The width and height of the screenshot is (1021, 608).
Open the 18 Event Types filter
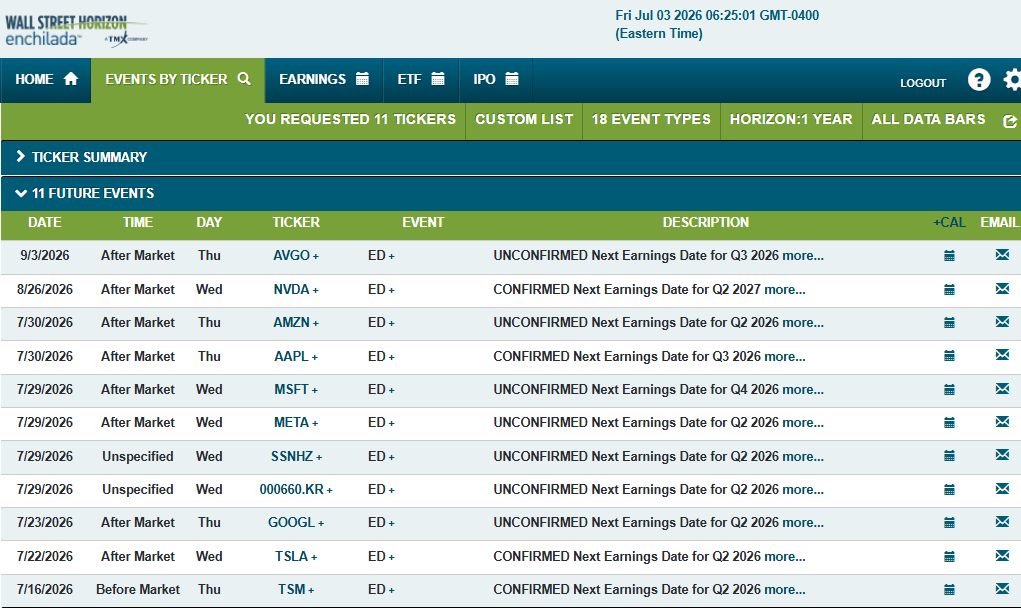tap(651, 120)
